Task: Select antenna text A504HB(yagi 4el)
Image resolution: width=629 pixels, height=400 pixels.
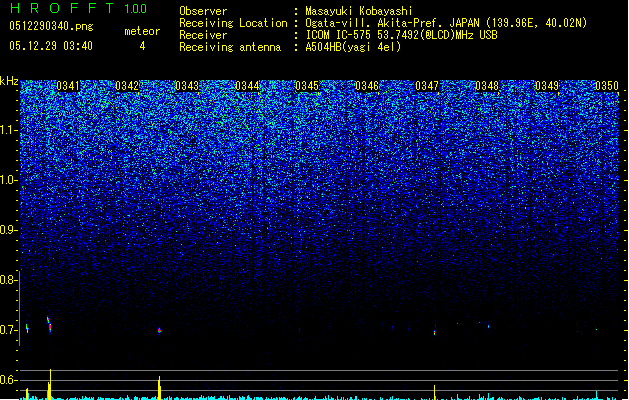Action: (x=353, y=47)
